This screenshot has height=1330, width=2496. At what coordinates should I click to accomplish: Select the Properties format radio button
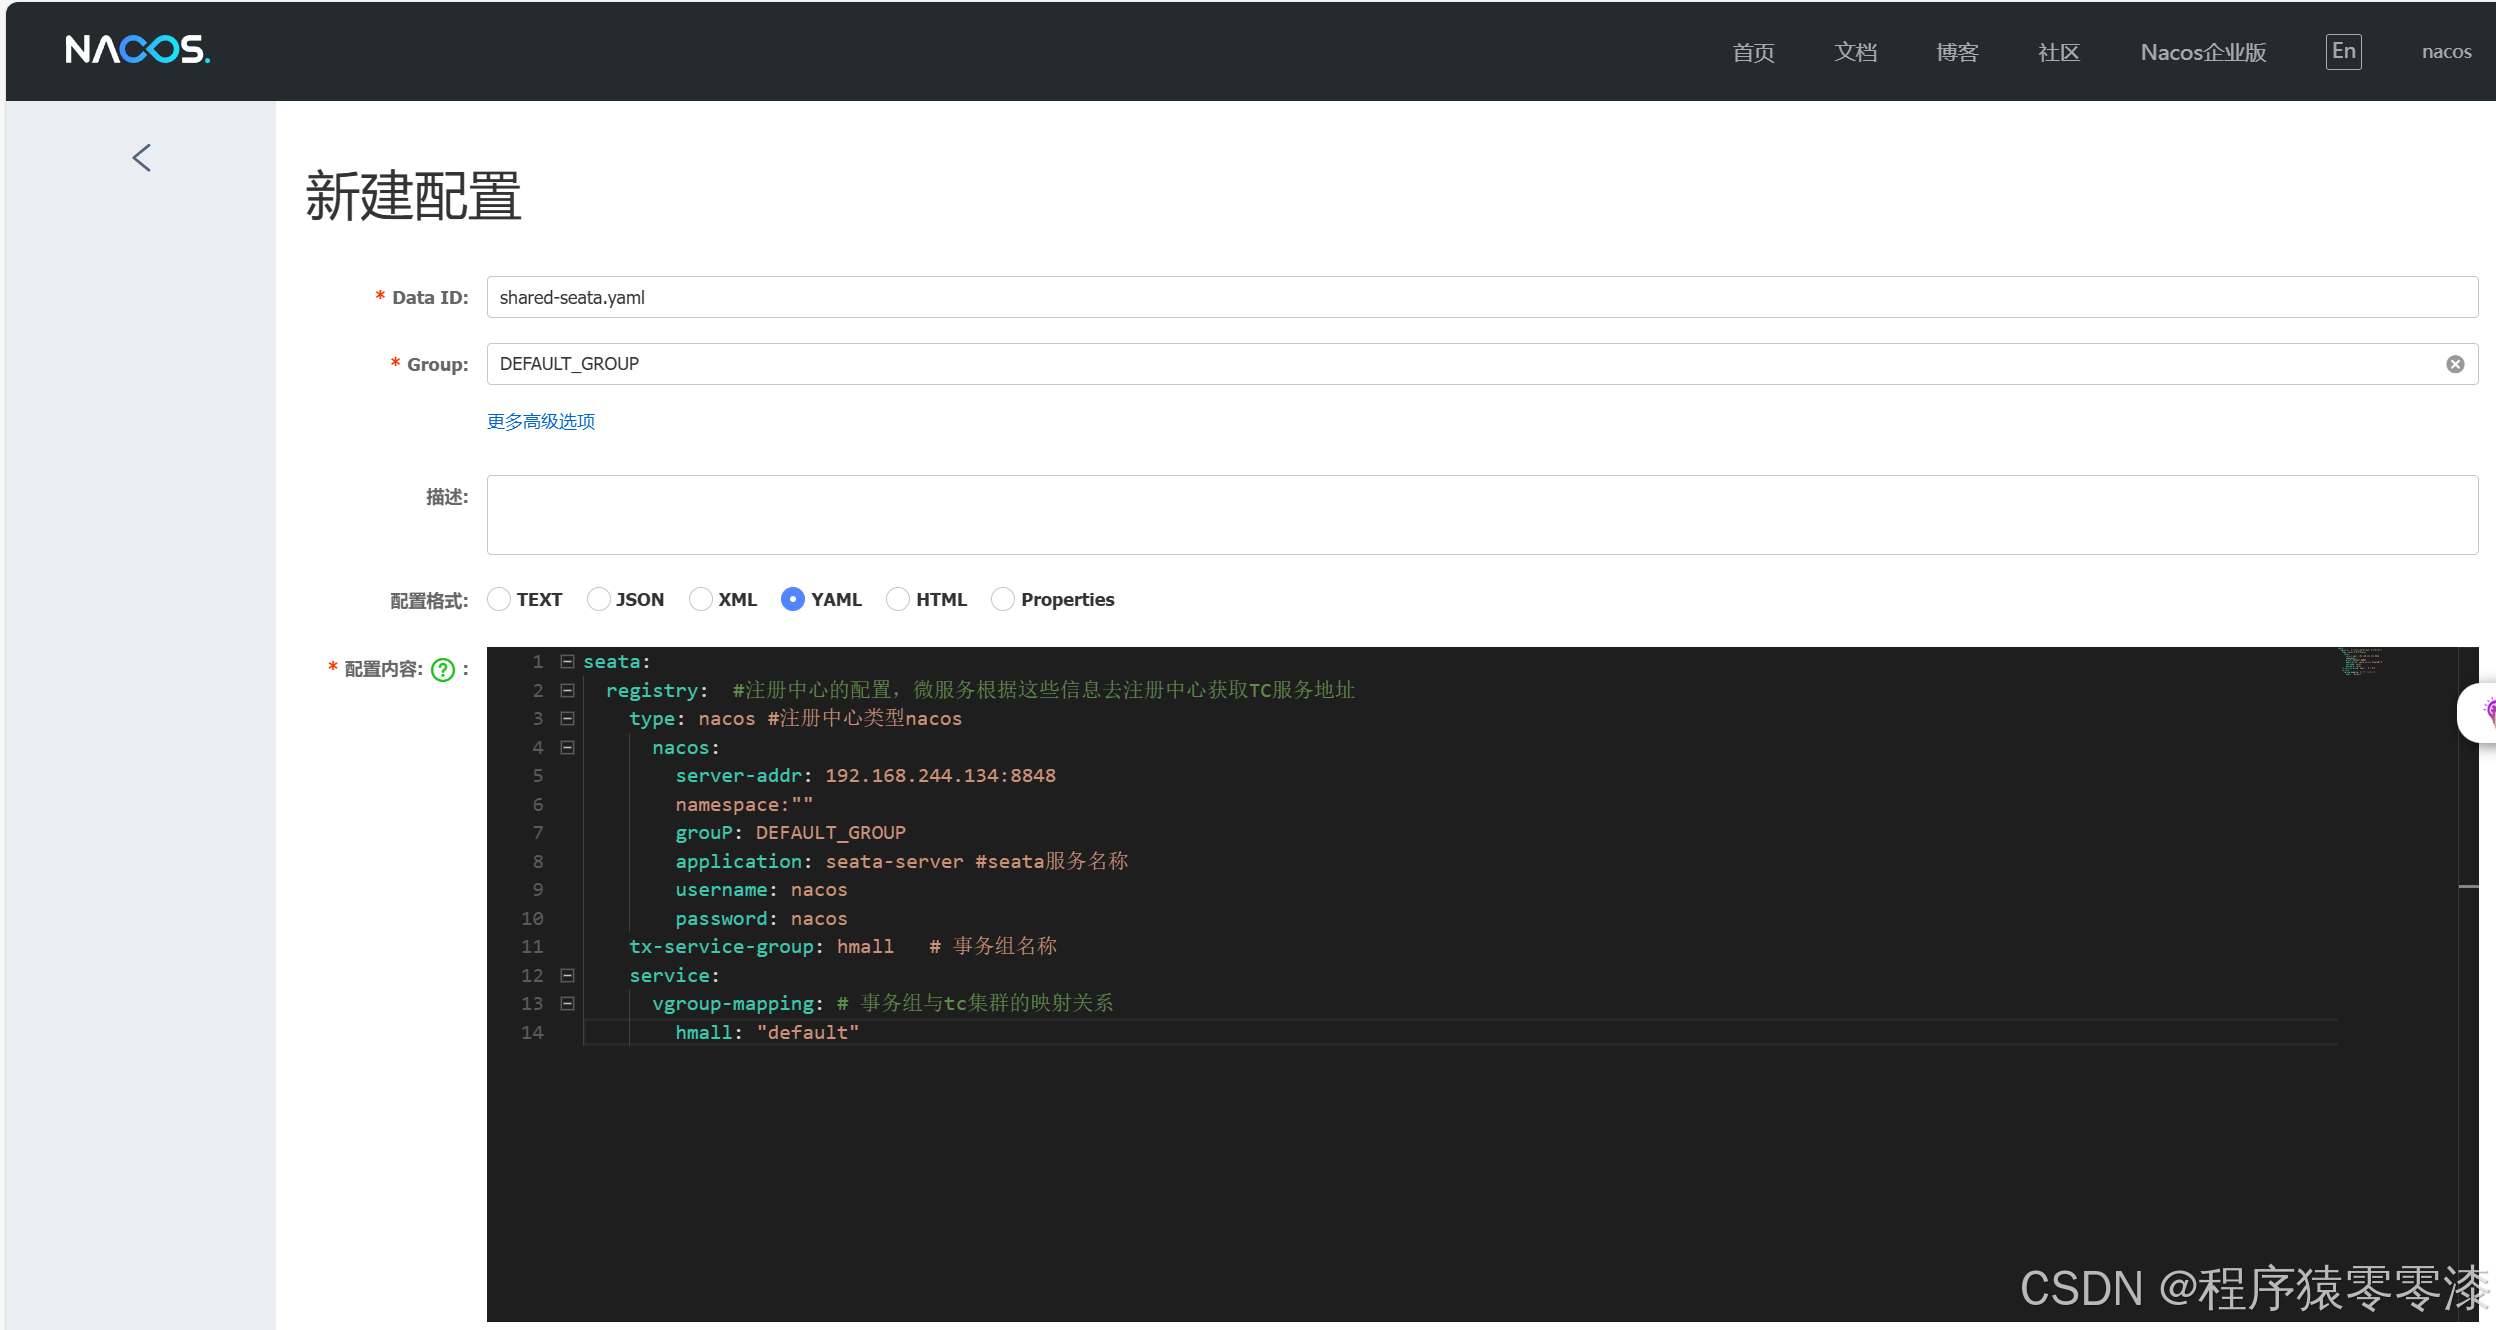(x=1002, y=599)
